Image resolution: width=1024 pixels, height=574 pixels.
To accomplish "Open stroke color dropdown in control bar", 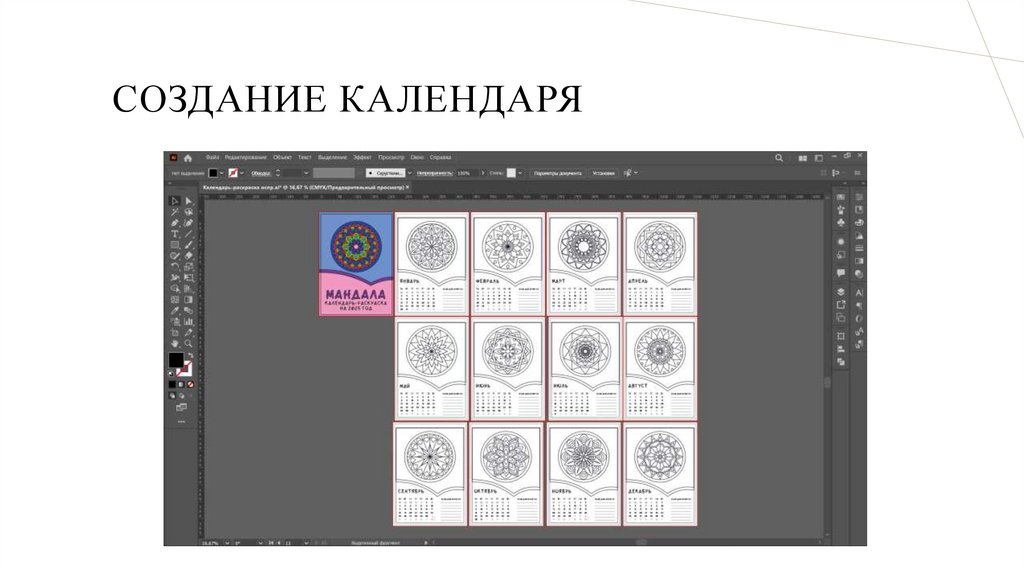I will tap(242, 173).
